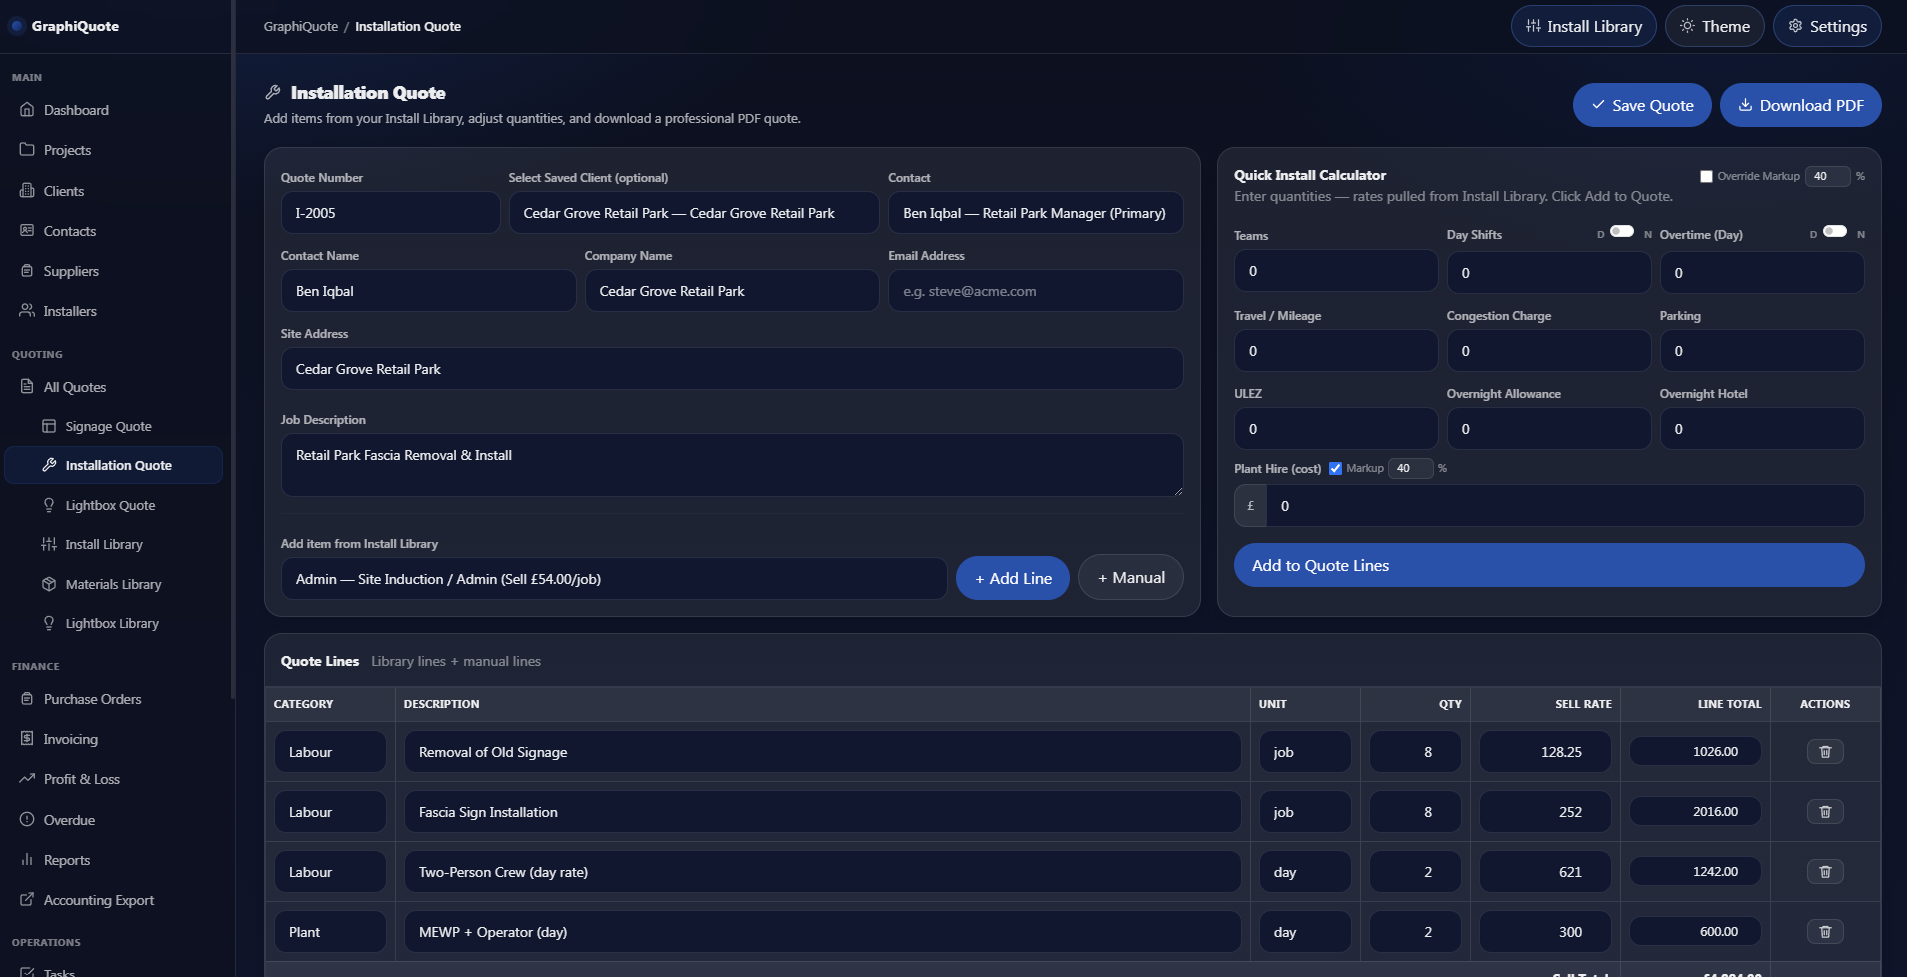Click the Install Library header button
The width and height of the screenshot is (1907, 977).
click(x=1583, y=26)
